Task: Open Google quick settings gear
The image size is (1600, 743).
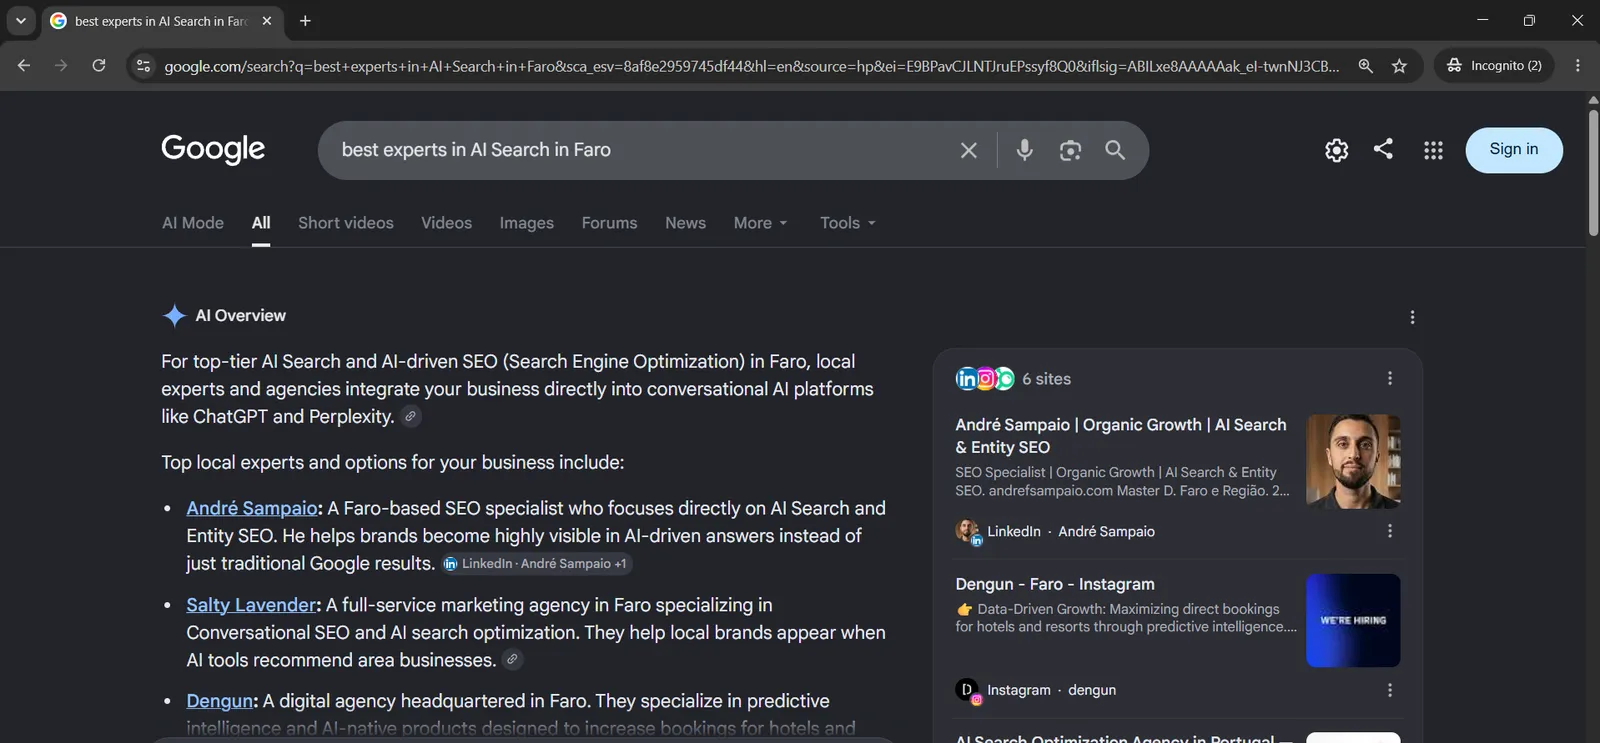Action: click(x=1337, y=150)
